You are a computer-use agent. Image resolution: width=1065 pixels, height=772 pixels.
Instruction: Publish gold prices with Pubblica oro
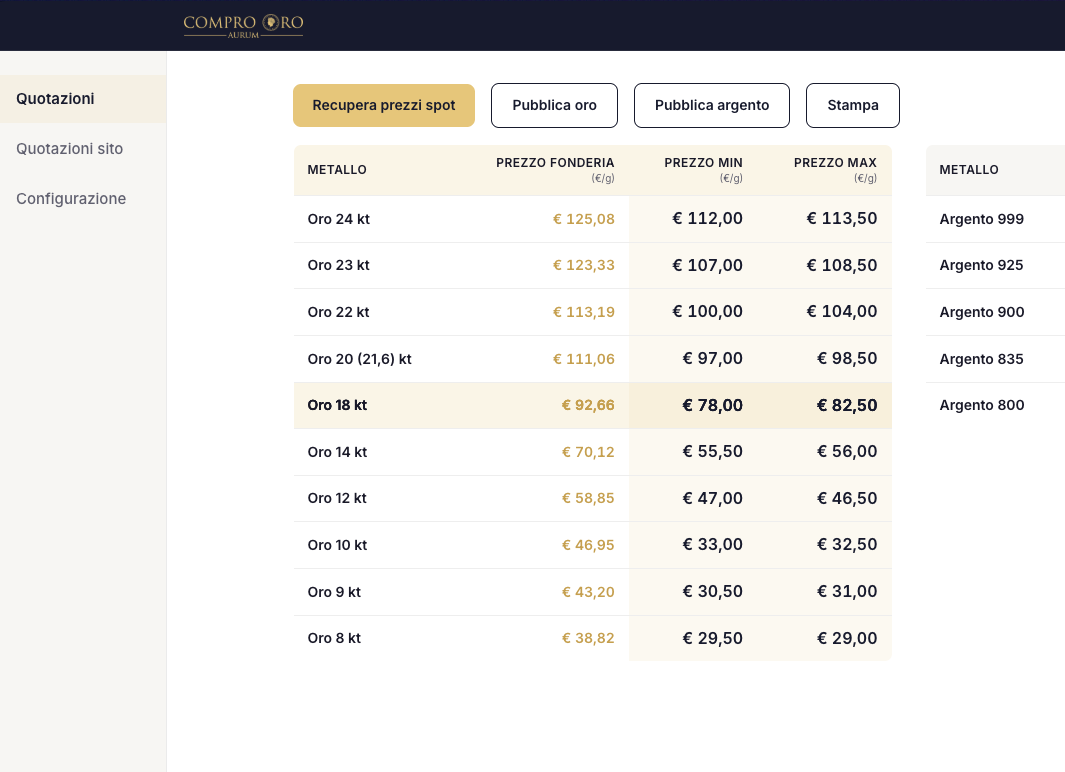point(554,105)
